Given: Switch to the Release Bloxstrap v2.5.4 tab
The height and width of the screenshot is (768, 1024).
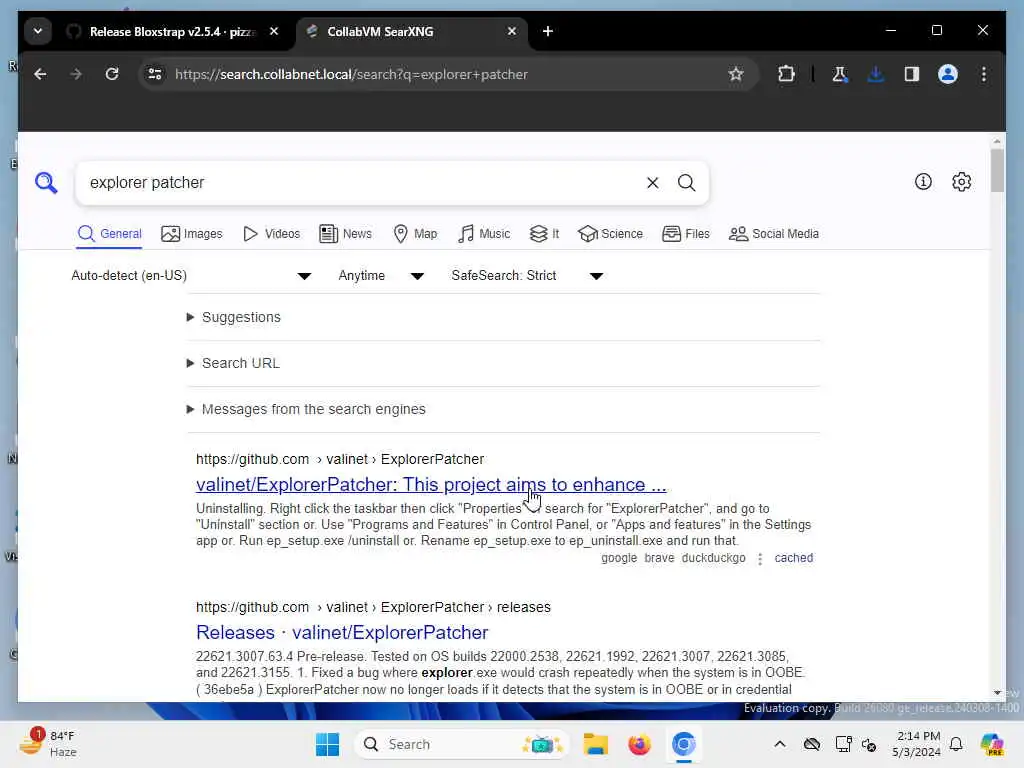Looking at the screenshot, I should coord(172,31).
